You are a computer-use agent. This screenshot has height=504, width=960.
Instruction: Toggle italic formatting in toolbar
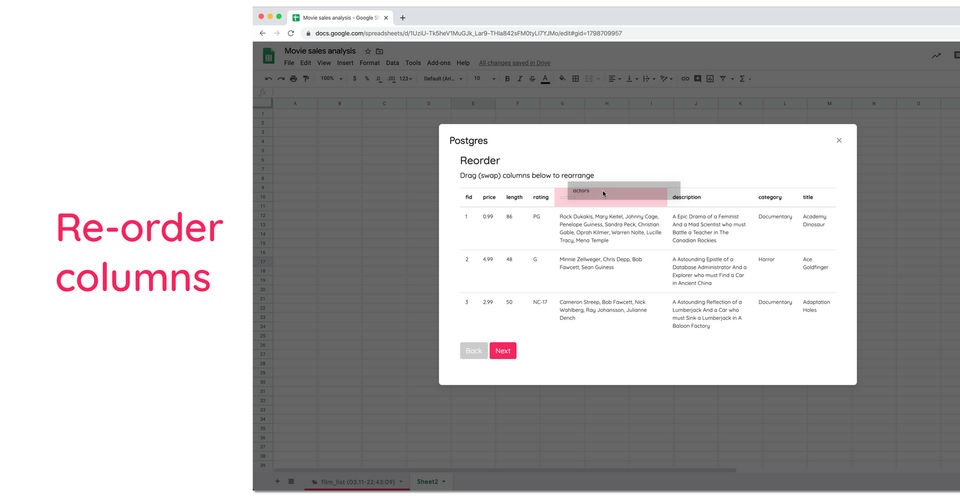[x=520, y=78]
